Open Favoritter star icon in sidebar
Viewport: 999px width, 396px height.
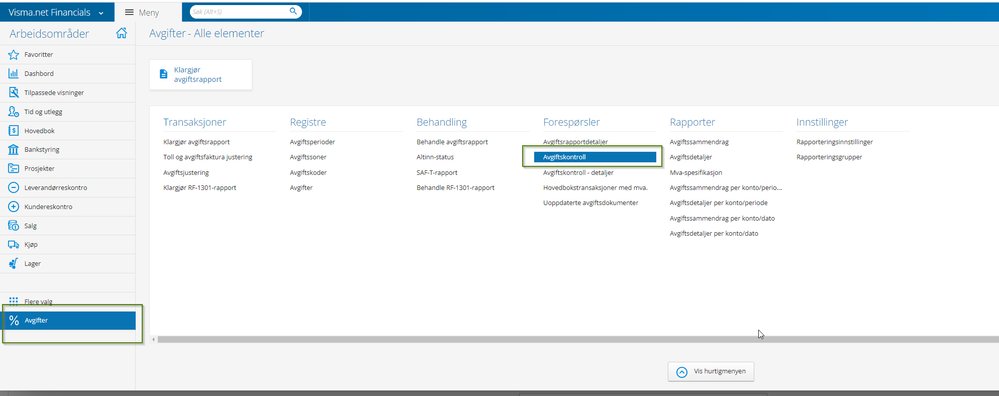point(13,55)
